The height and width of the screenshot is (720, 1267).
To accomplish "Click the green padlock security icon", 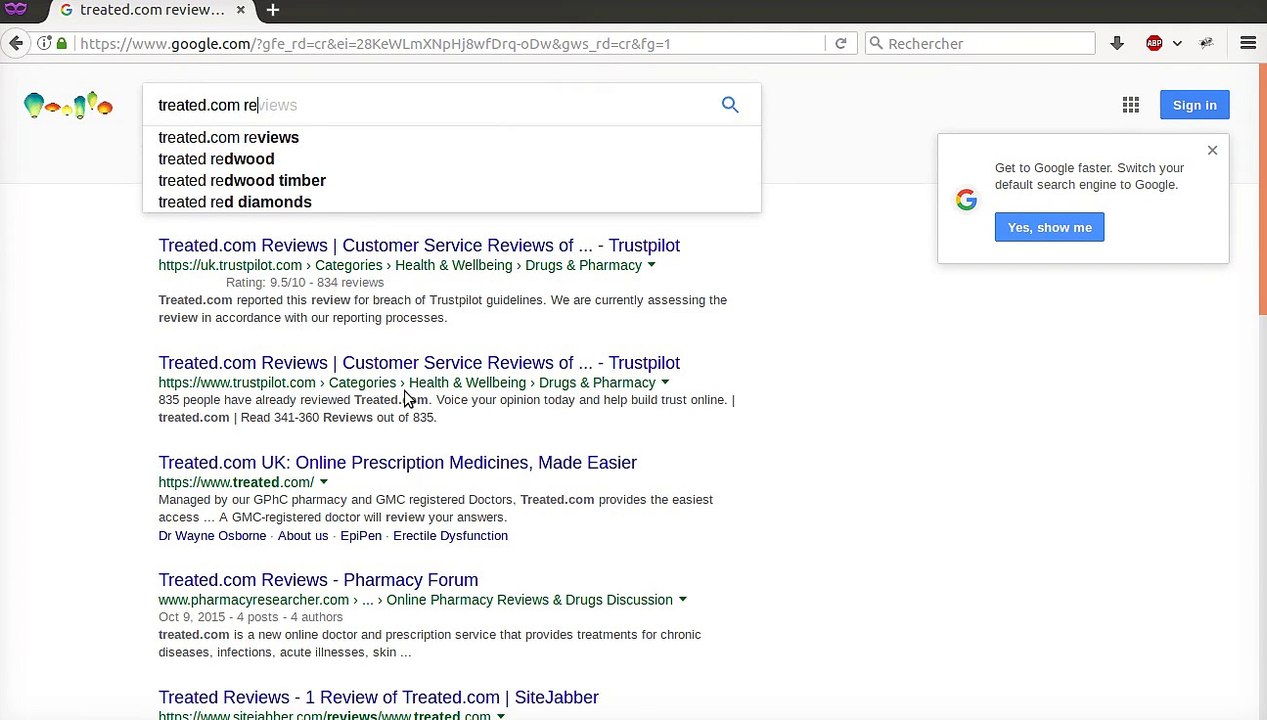I will (62, 43).
